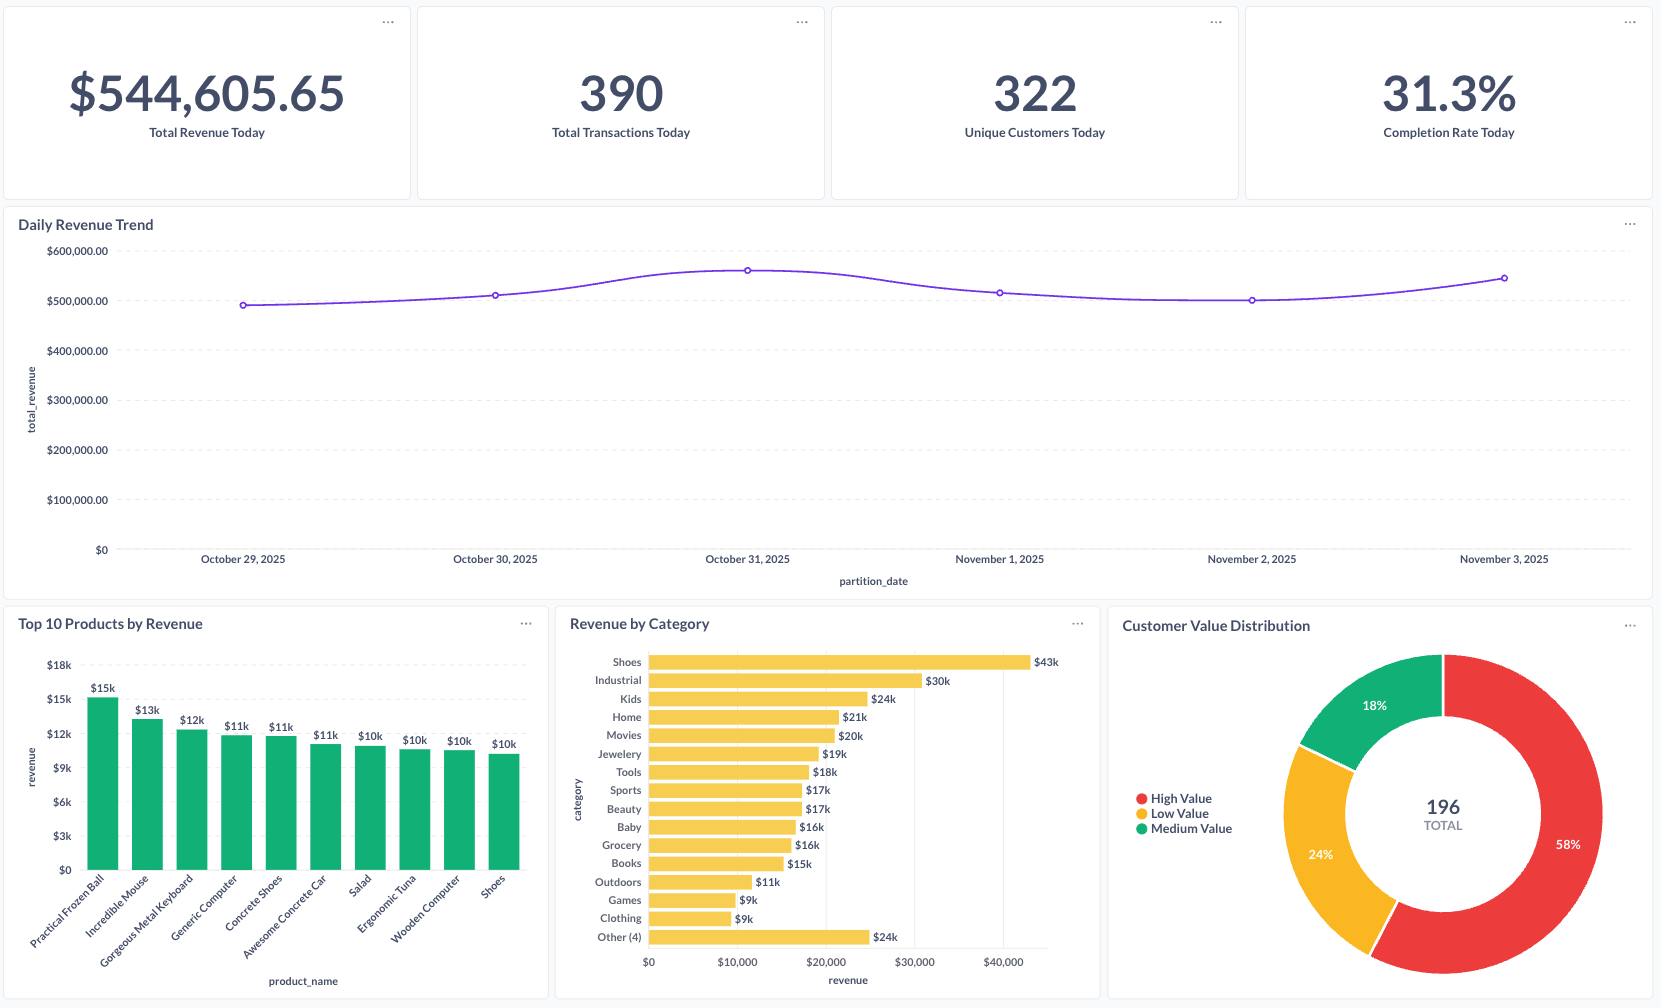This screenshot has height=1008, width=1661.
Task: Toggle the Low Value legend item
Action: pos(1172,814)
